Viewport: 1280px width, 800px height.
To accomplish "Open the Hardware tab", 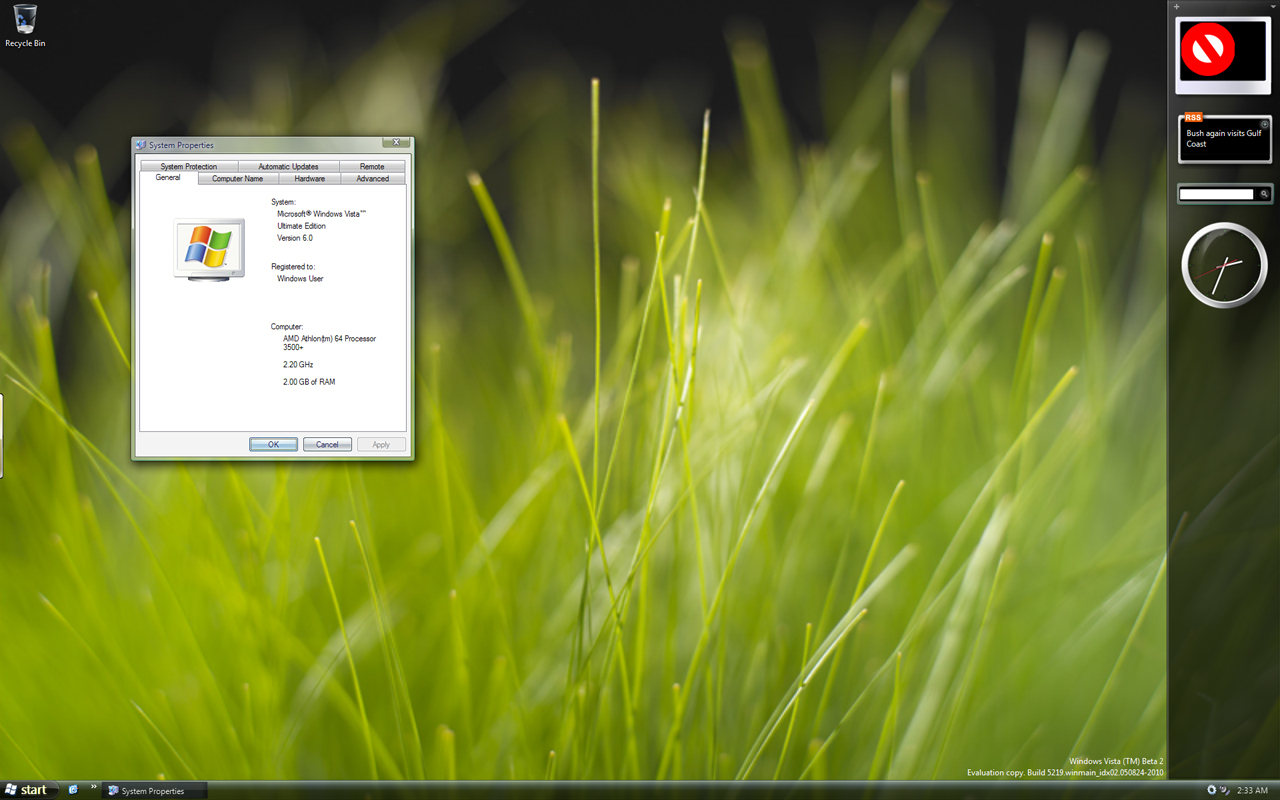I will (309, 179).
